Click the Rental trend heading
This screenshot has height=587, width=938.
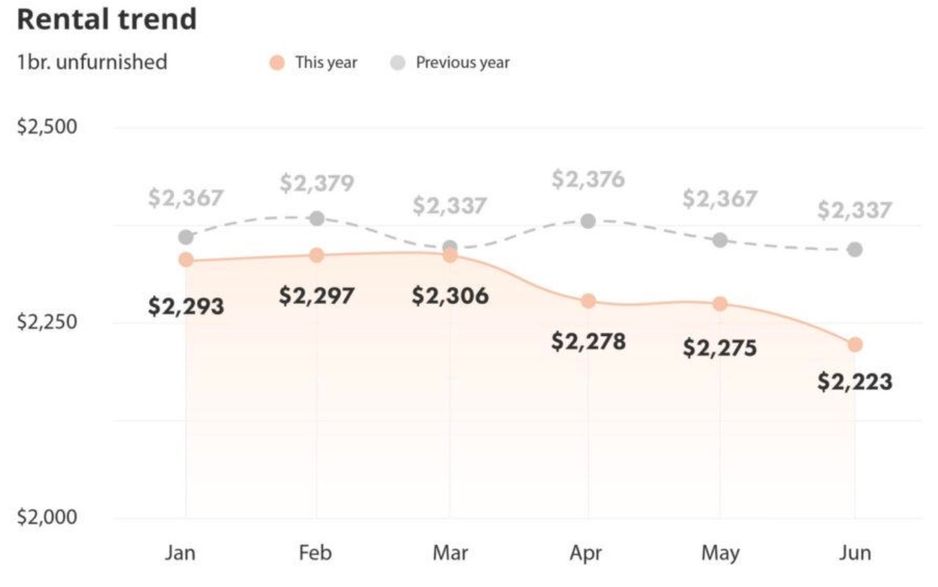tap(106, 19)
